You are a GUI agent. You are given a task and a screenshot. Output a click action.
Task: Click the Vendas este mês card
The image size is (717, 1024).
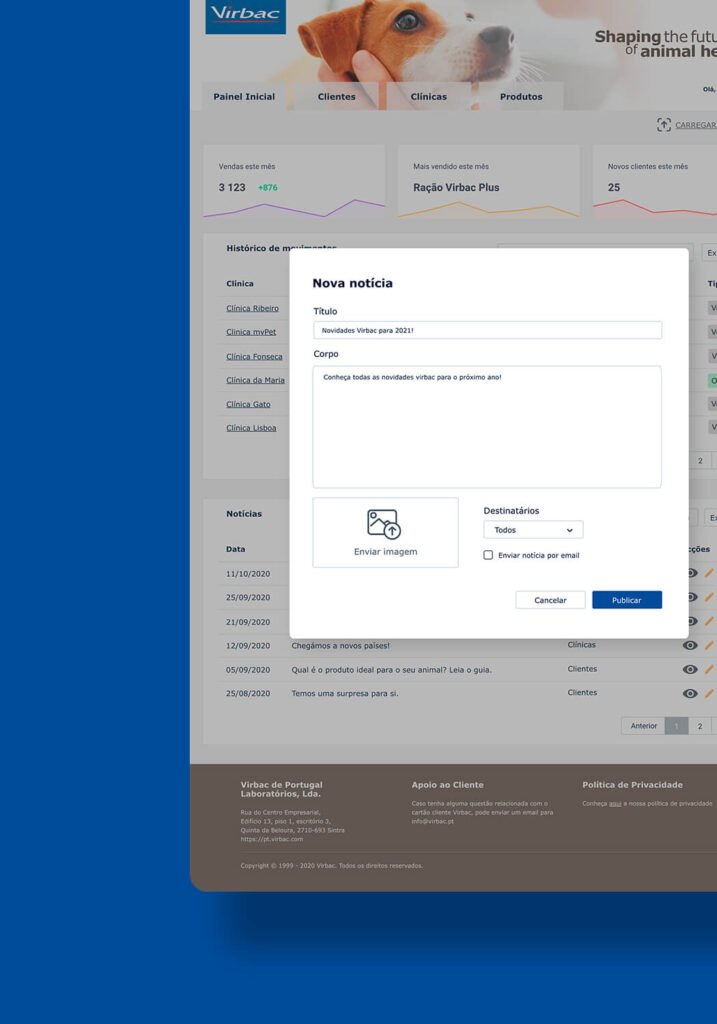(294, 182)
